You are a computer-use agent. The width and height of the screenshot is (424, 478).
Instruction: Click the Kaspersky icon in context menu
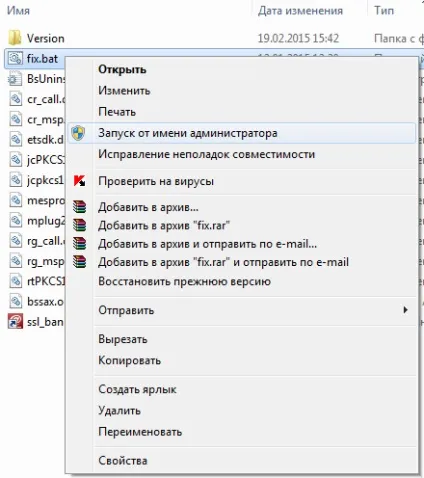79,181
